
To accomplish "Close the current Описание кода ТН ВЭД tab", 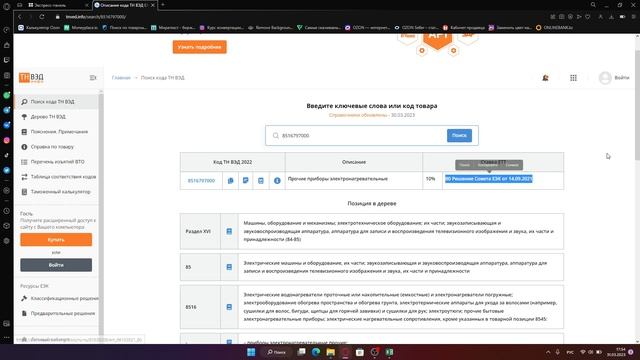I will click(x=153, y=5).
